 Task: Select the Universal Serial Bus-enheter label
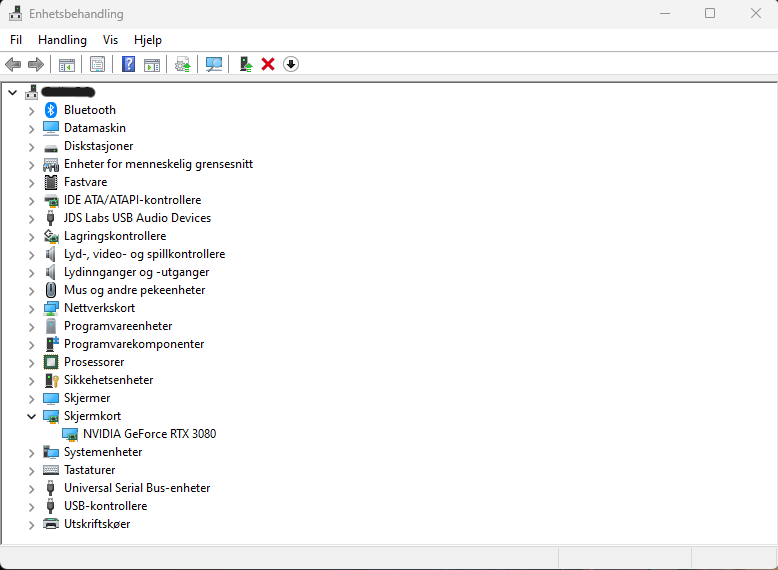pyautogui.click(x=137, y=488)
